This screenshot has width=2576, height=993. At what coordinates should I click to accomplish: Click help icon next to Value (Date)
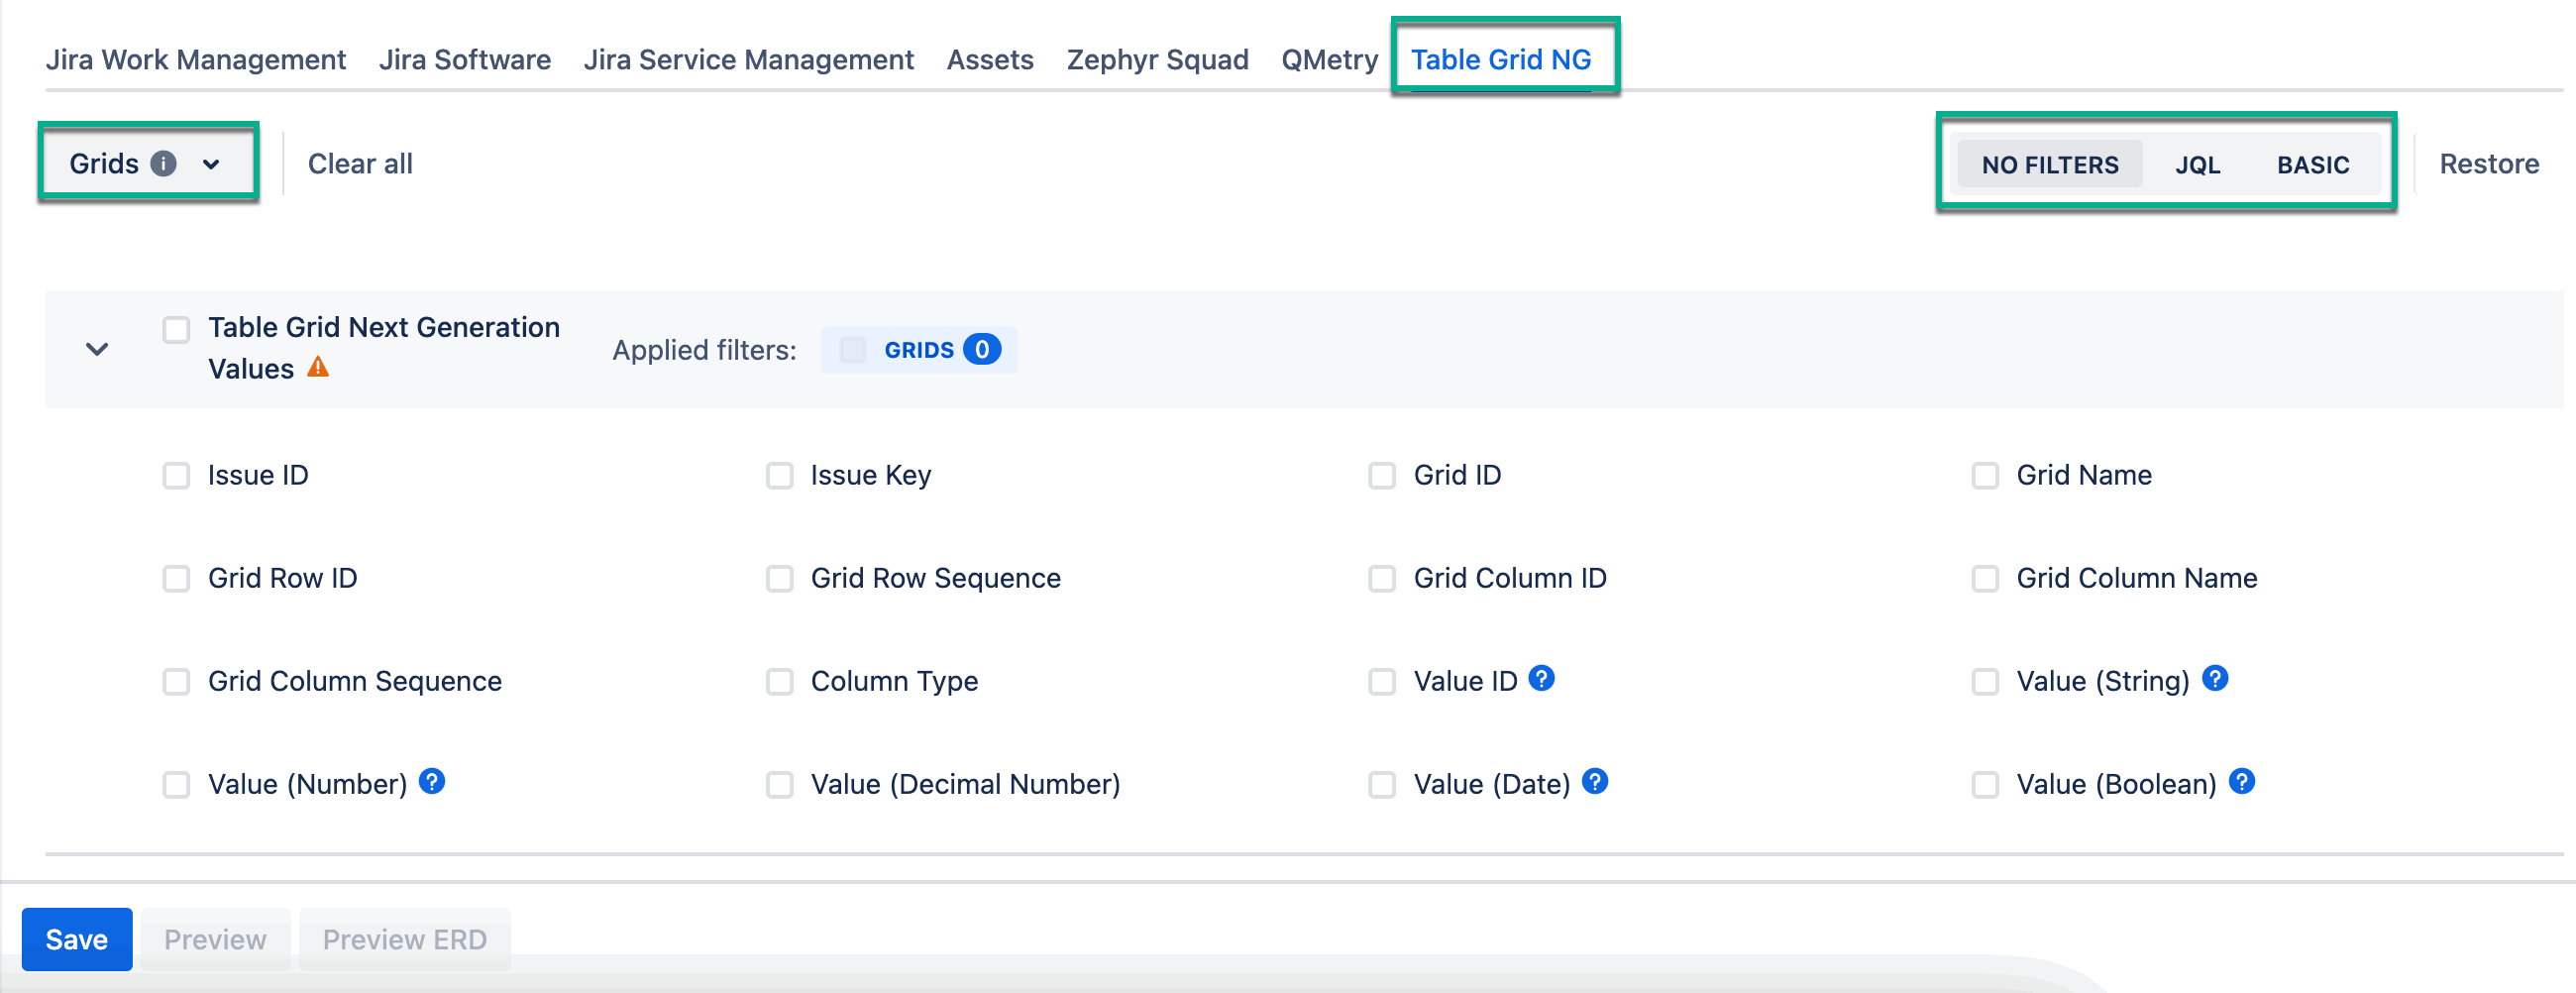click(x=1594, y=781)
